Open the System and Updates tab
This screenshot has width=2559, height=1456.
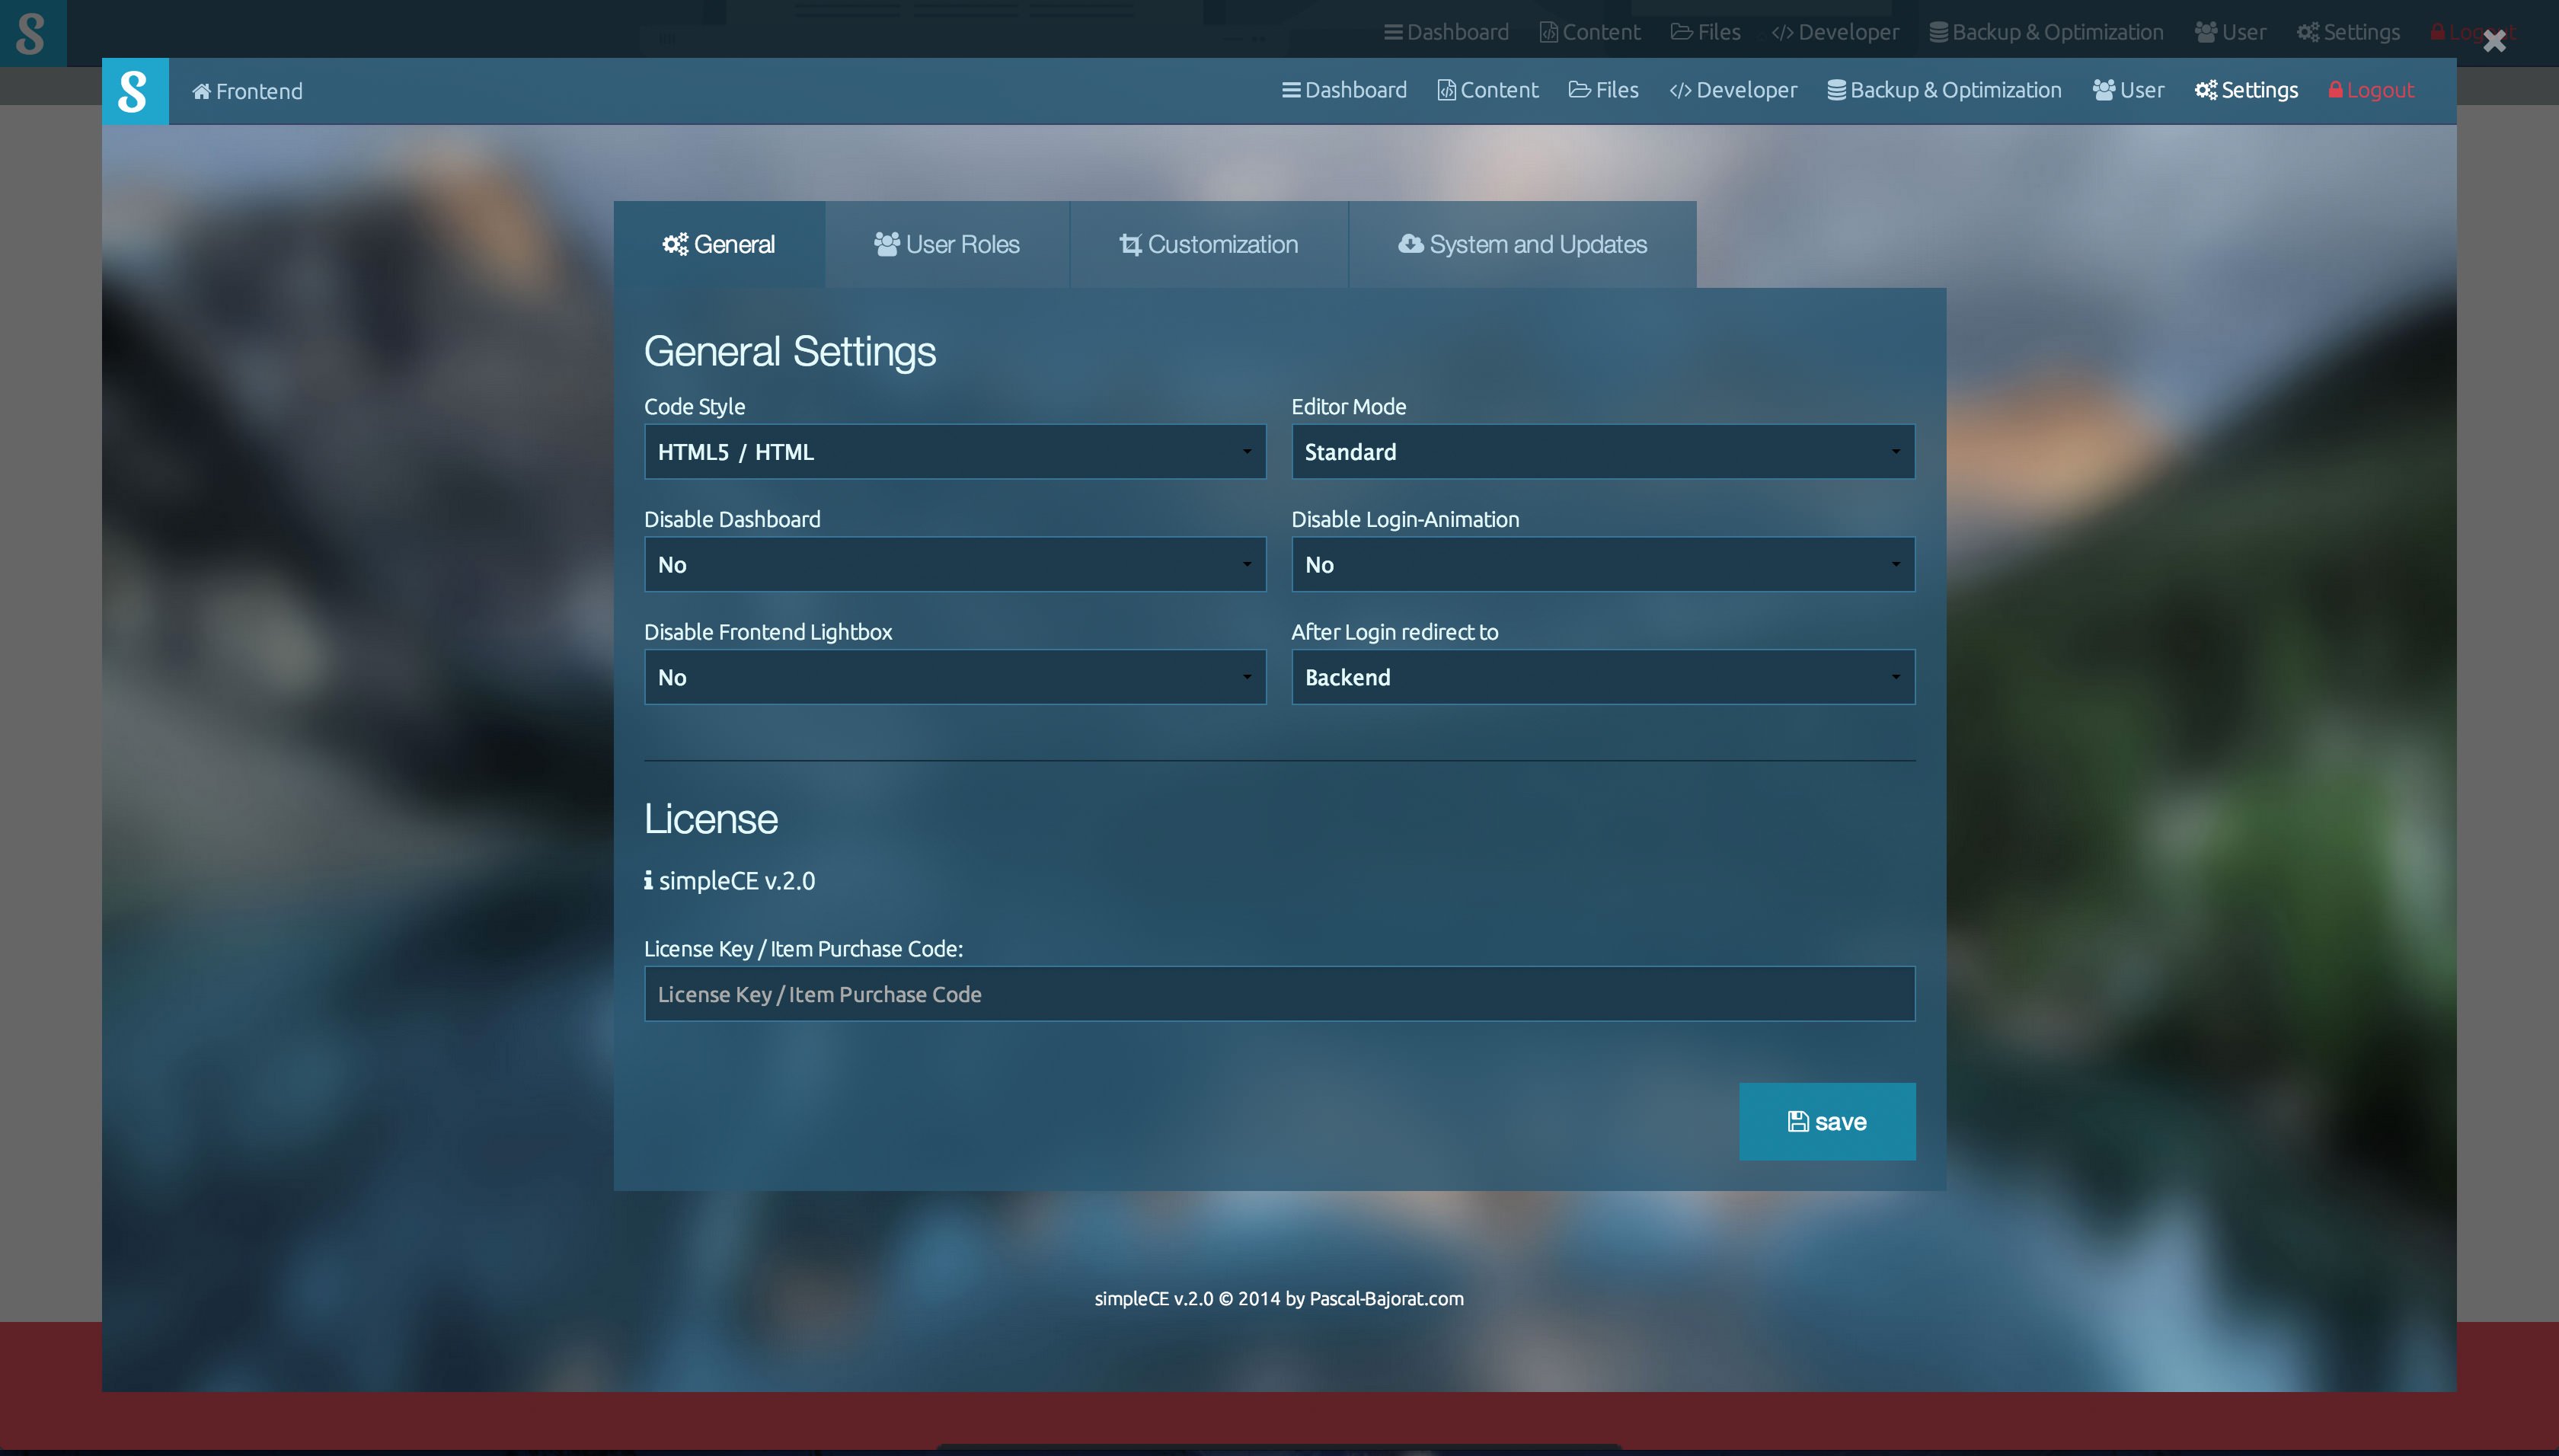coord(1522,244)
